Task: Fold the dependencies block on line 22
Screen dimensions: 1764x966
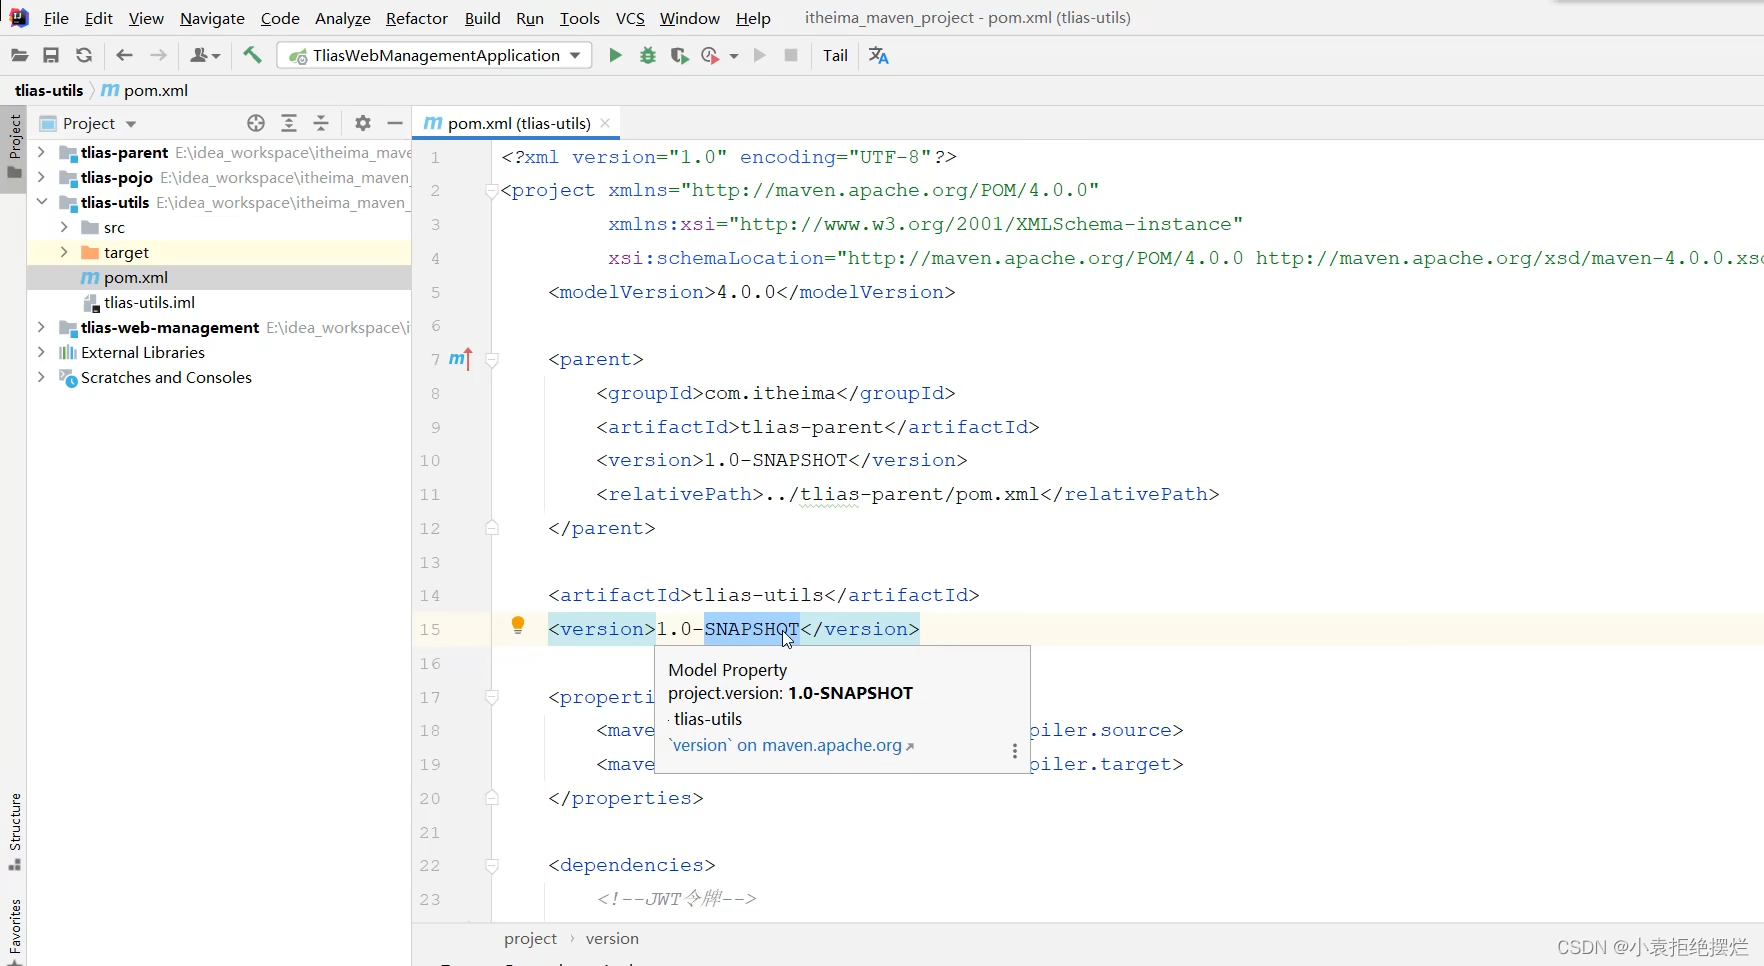Action: (492, 865)
